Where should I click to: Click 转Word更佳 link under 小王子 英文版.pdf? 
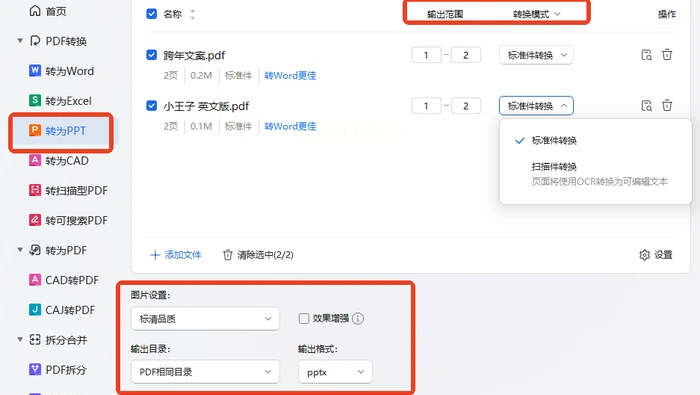coord(290,126)
